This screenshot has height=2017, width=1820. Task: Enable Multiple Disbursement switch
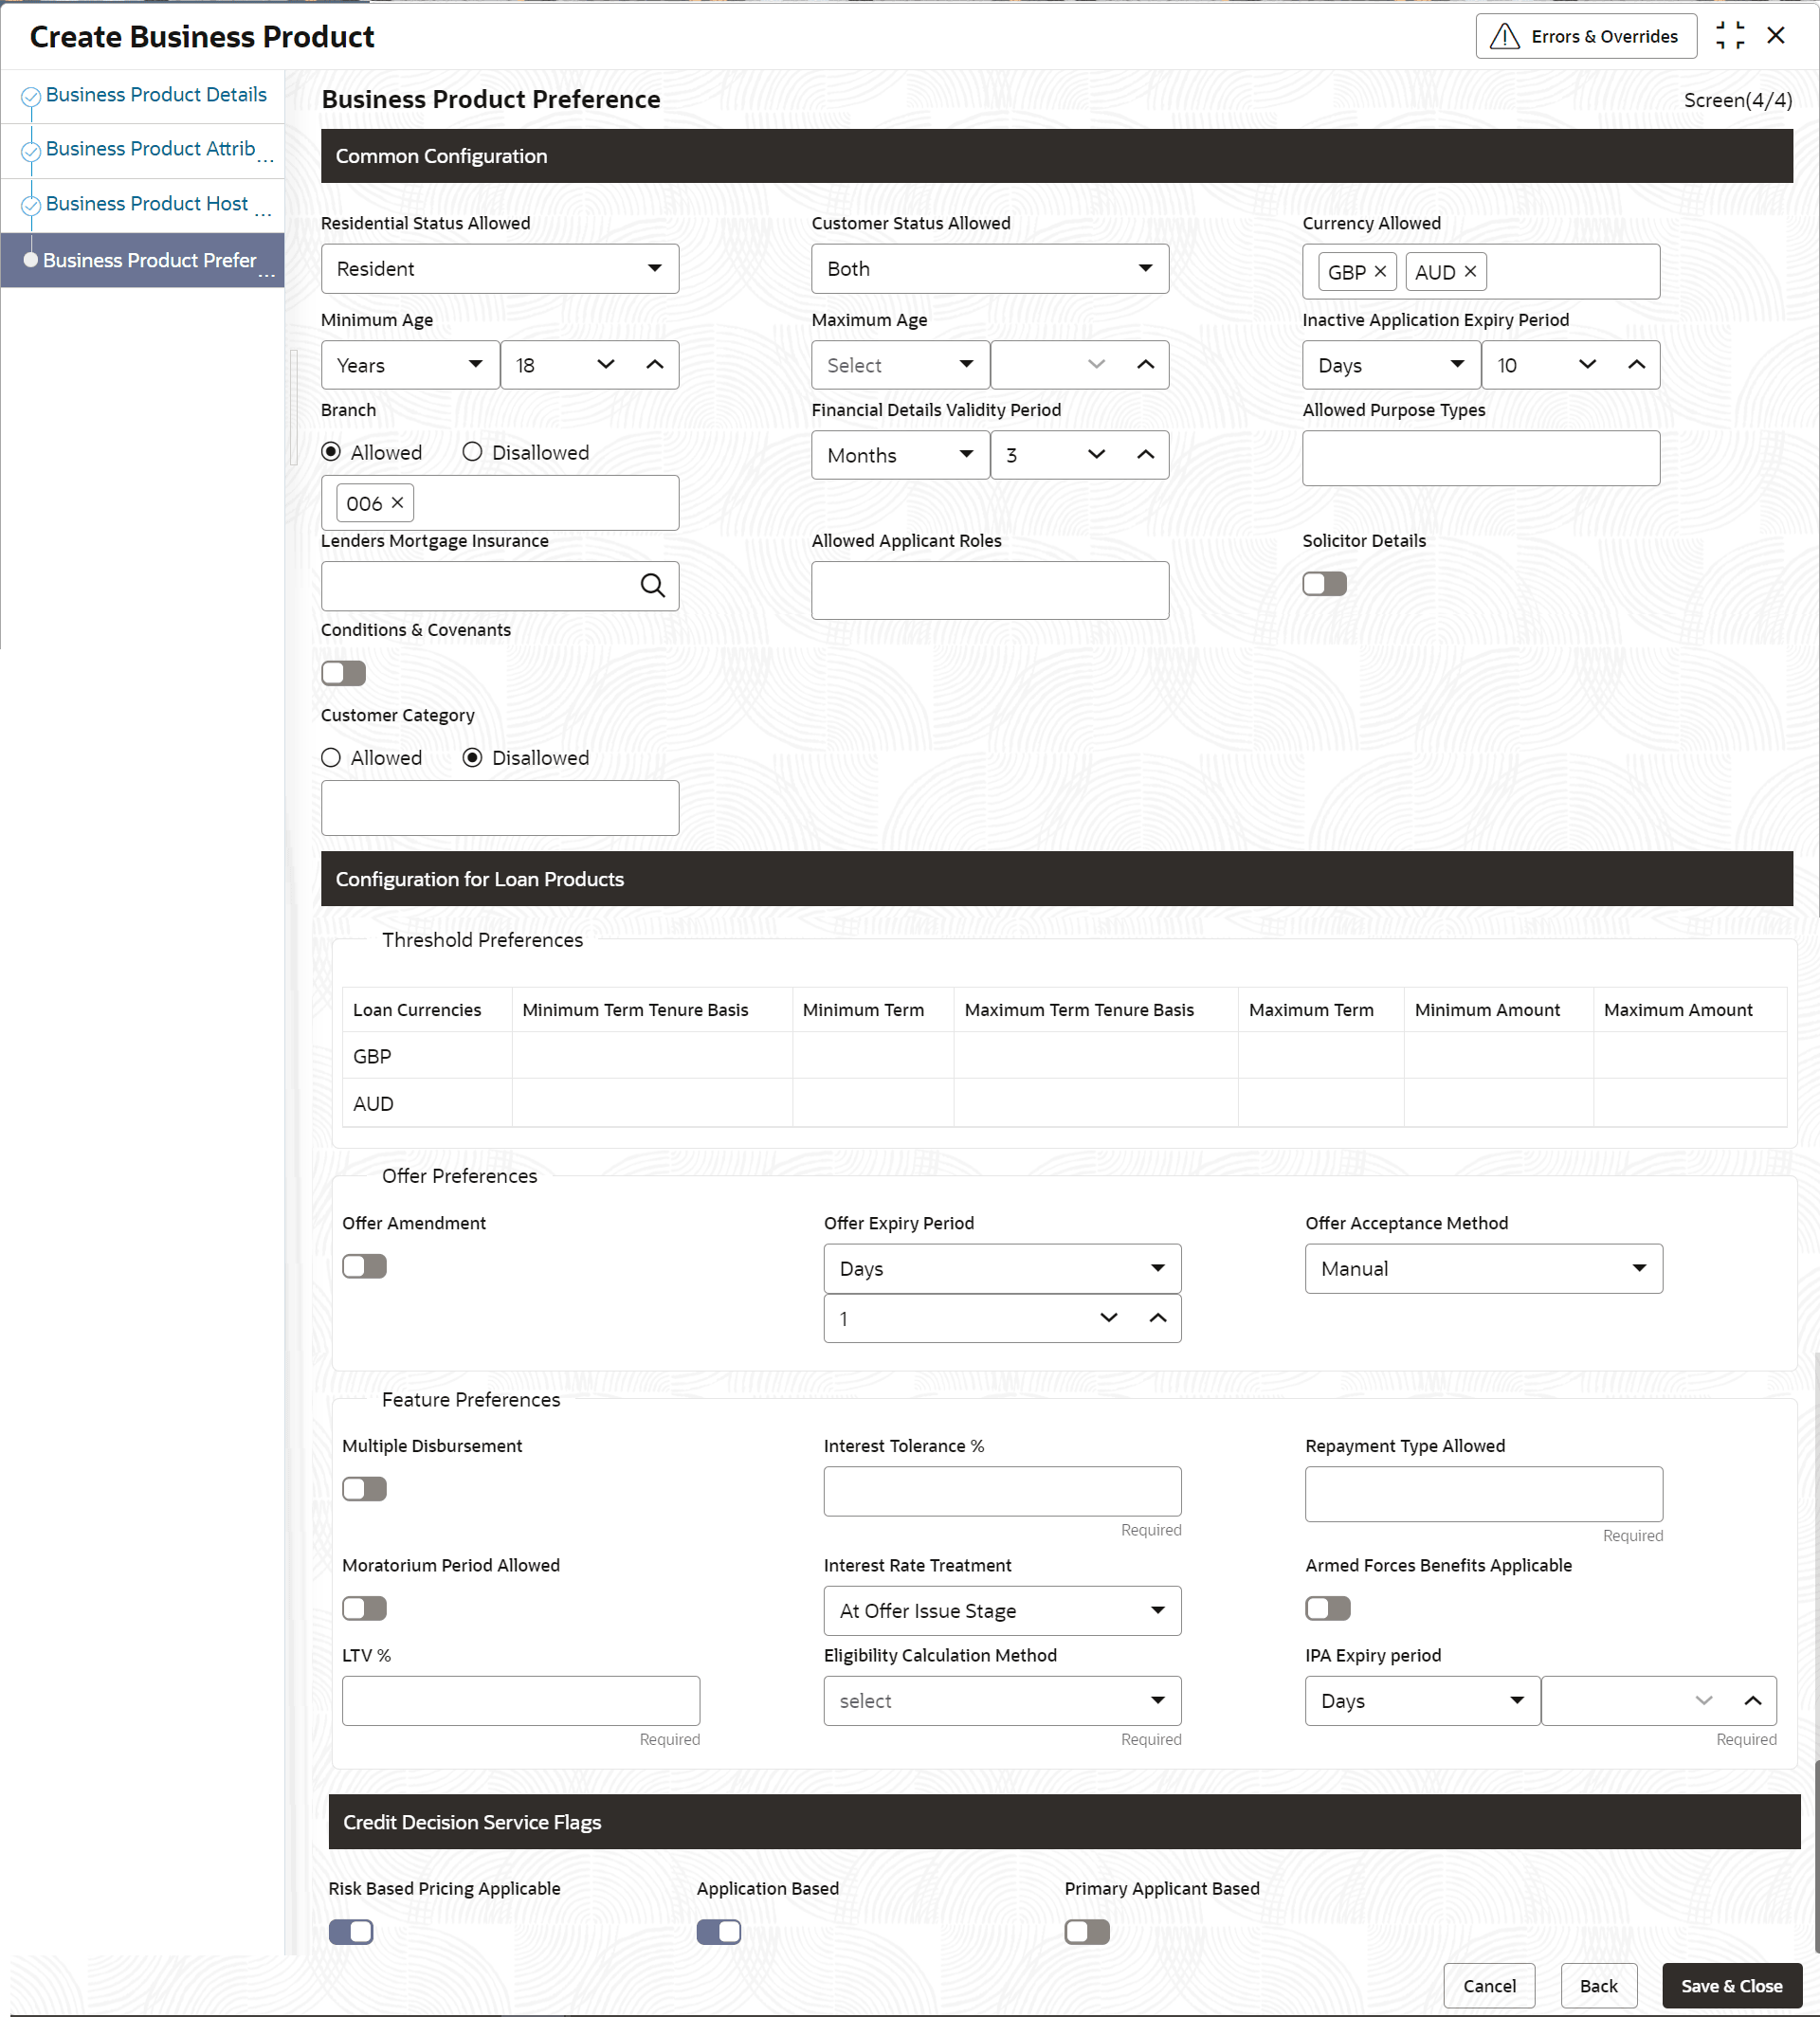(x=364, y=1490)
